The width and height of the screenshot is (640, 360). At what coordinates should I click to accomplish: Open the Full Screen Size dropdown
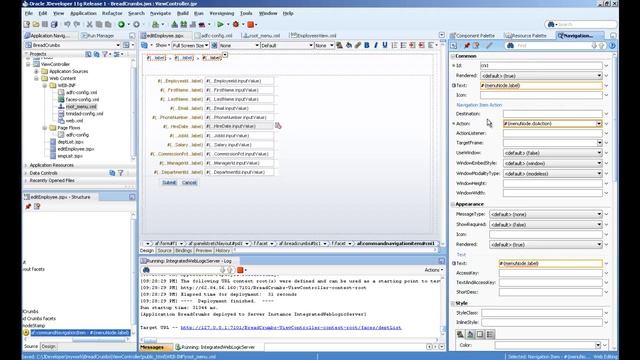pyautogui.click(x=190, y=45)
